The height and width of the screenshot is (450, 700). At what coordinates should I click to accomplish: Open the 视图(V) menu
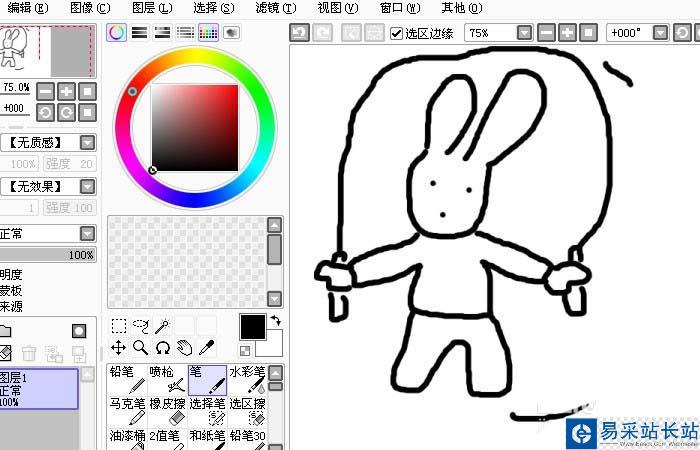338,8
